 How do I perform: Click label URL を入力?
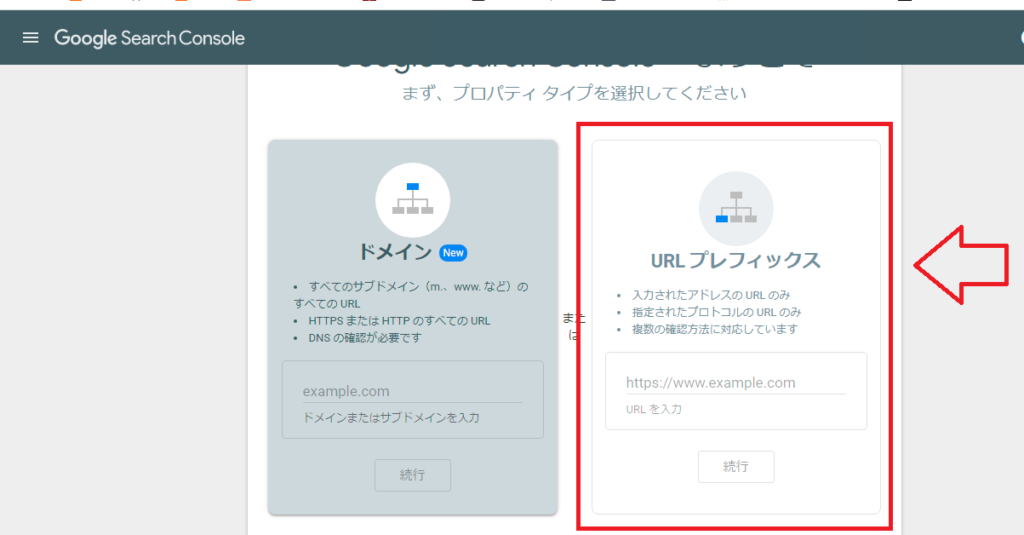tap(654, 409)
